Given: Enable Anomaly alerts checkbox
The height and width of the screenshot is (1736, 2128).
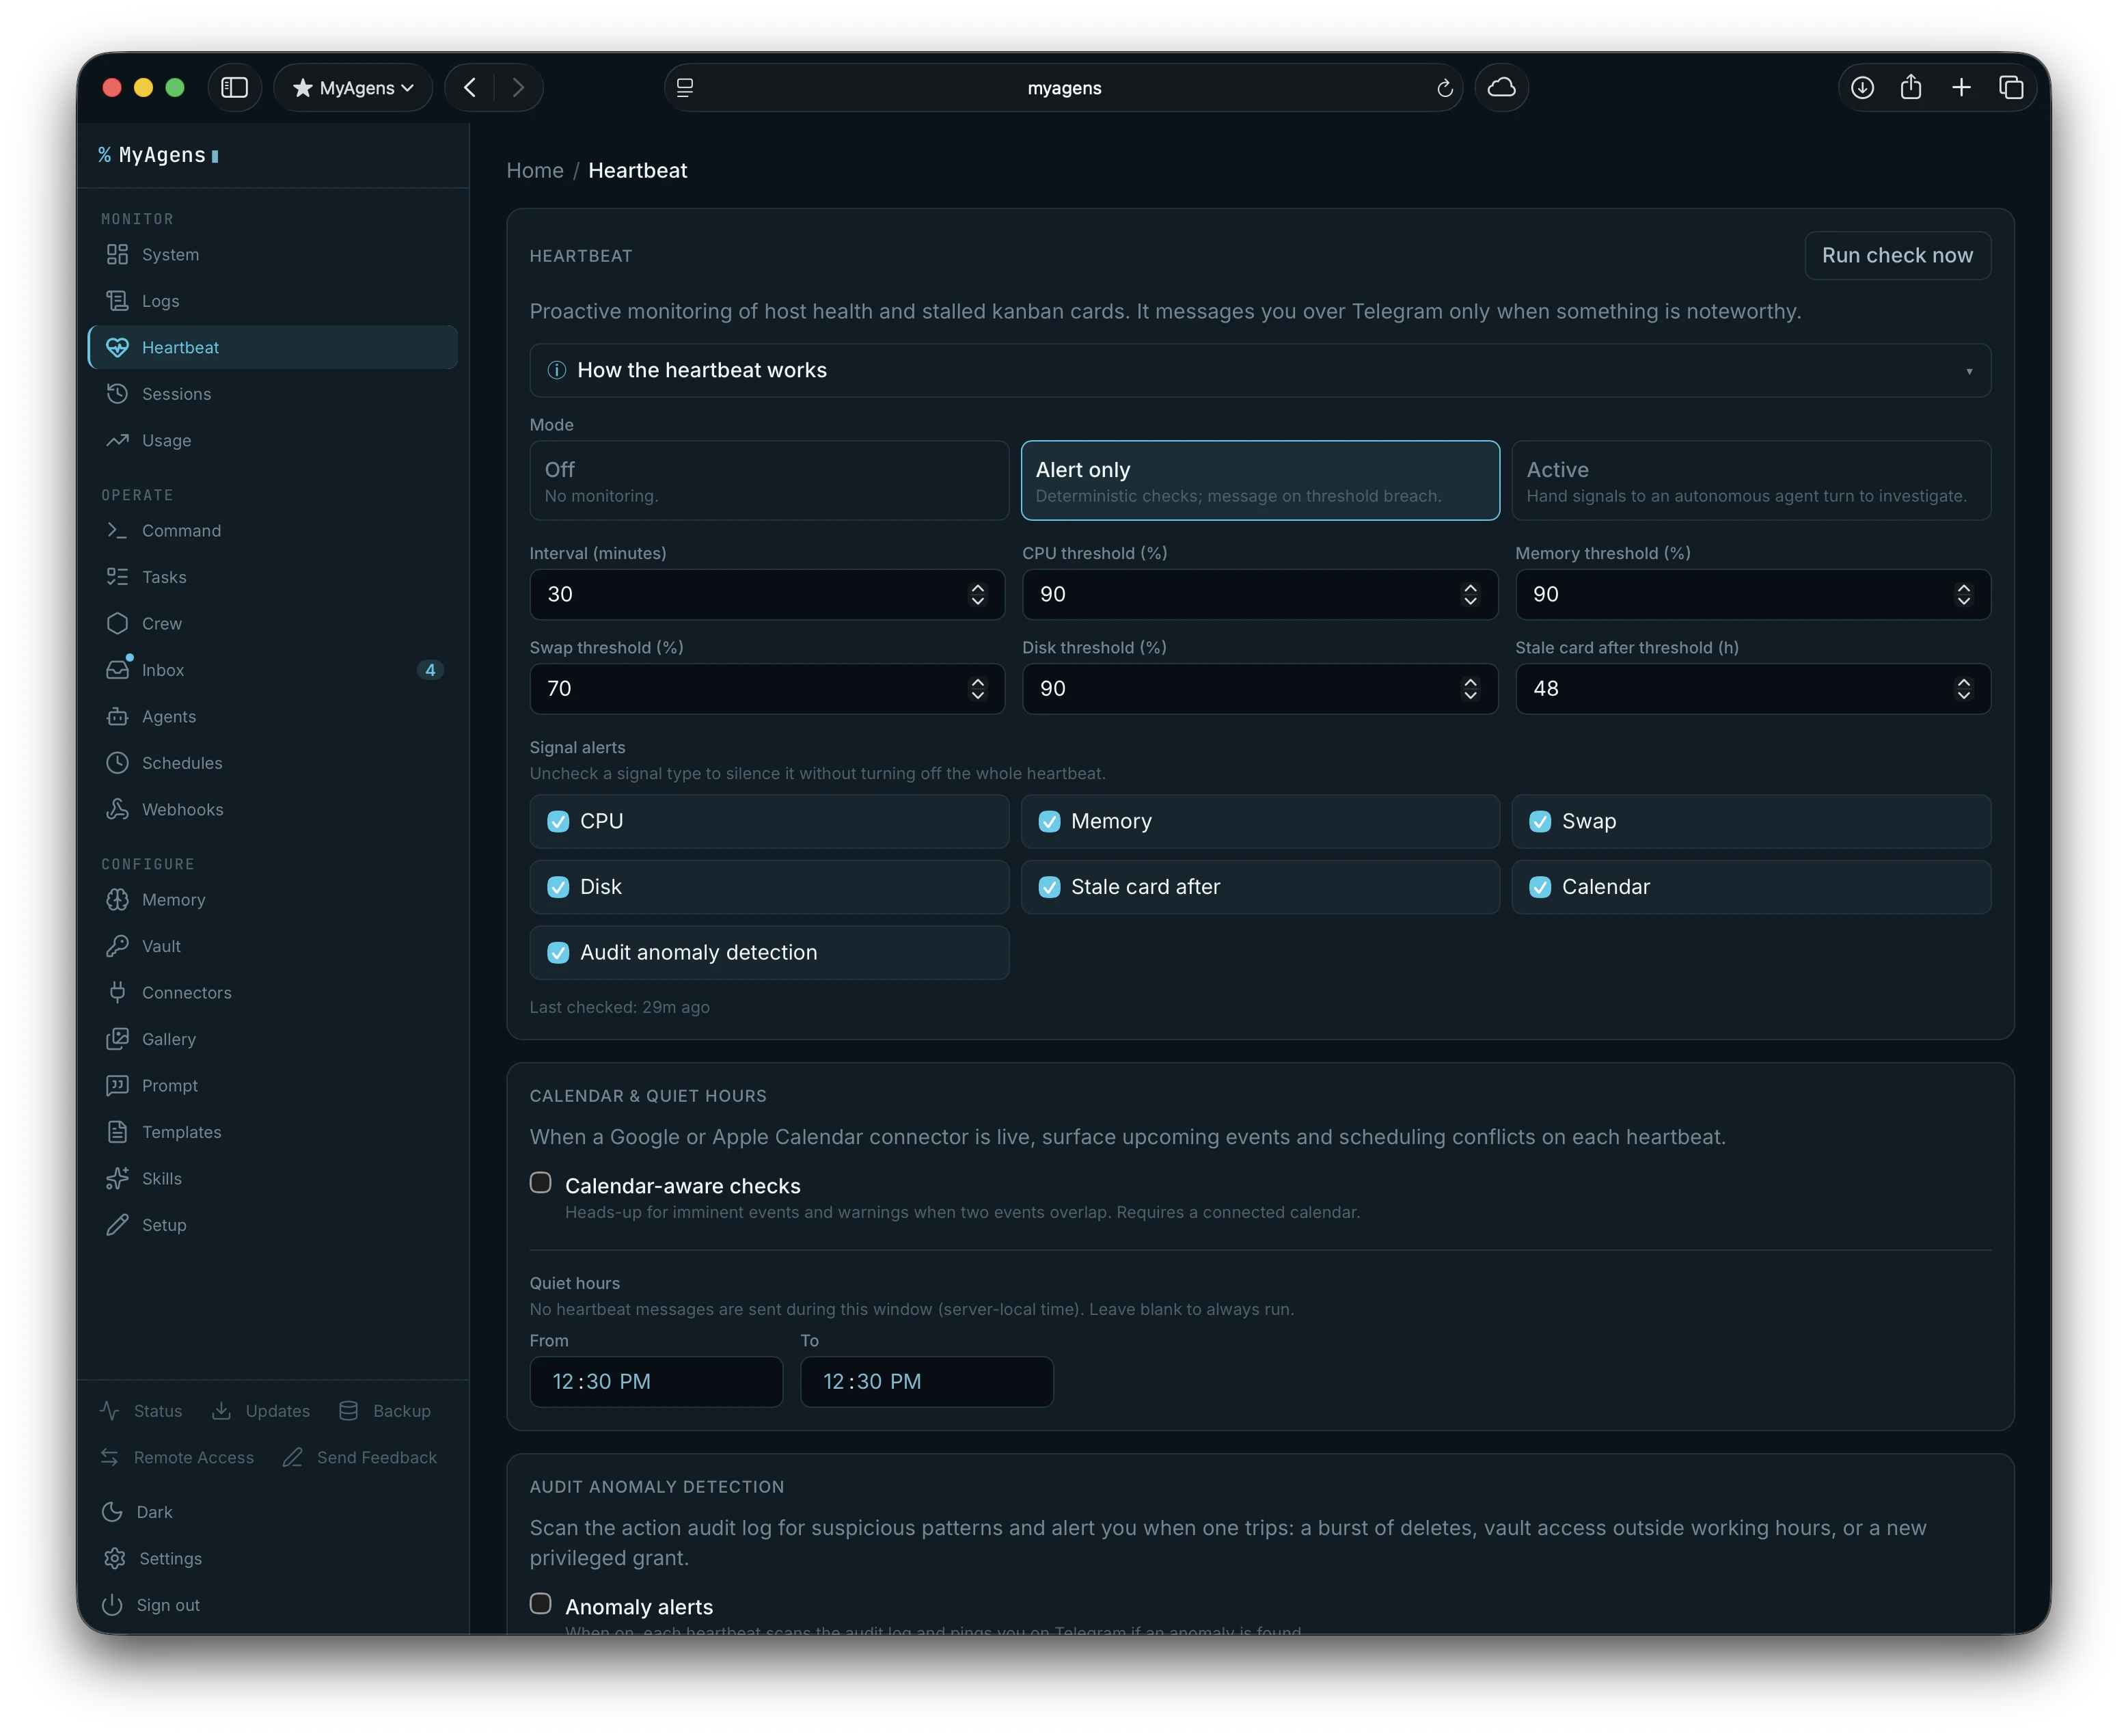Looking at the screenshot, I should (x=541, y=1604).
